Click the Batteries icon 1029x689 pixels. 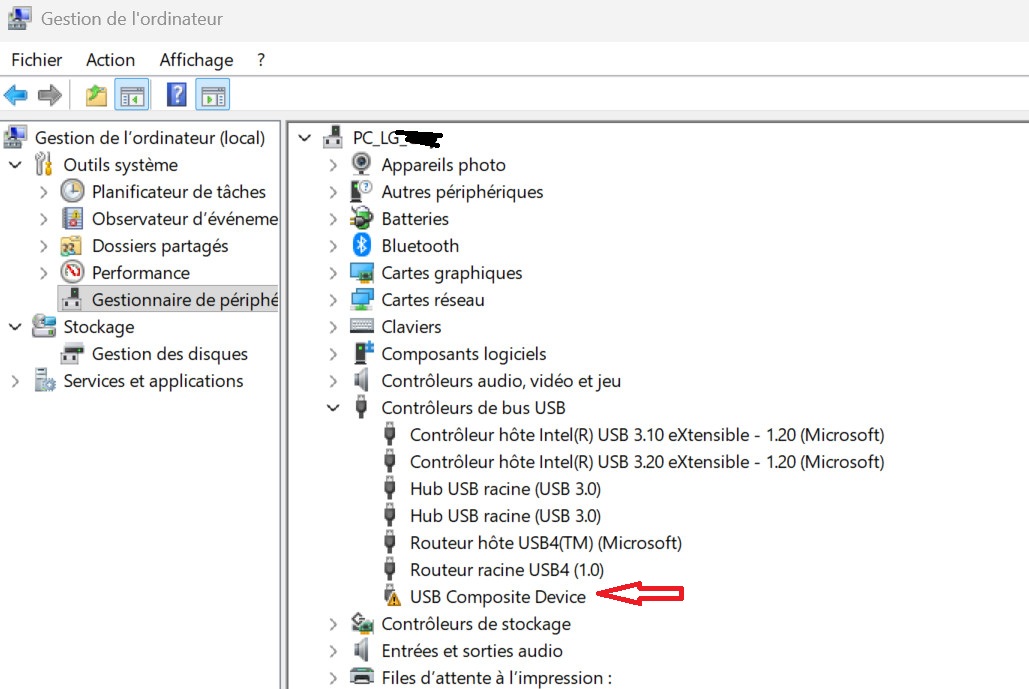tap(362, 218)
